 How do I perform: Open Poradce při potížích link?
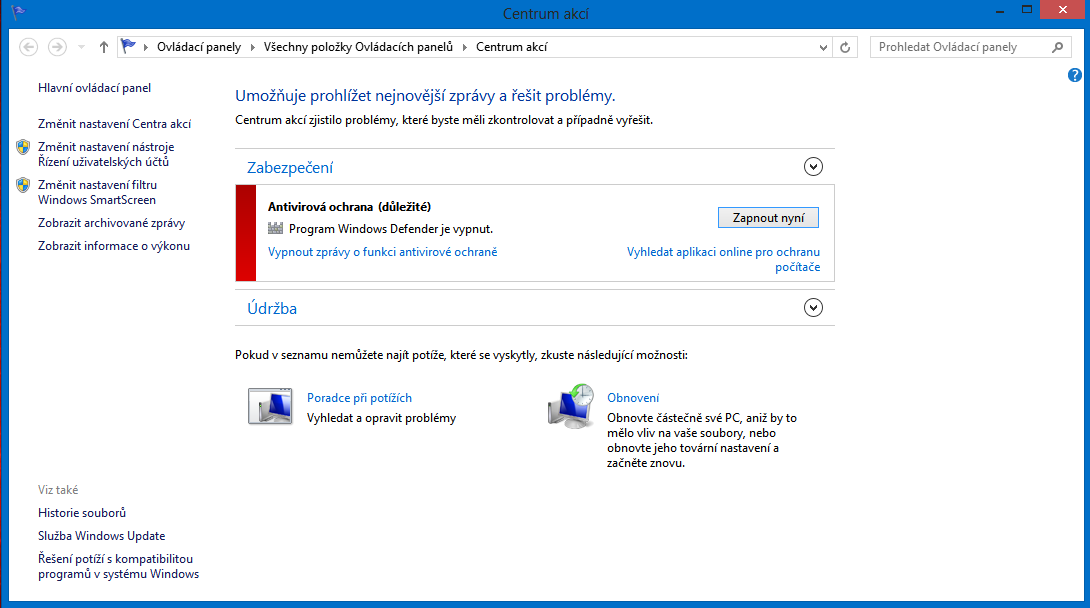[x=359, y=397]
